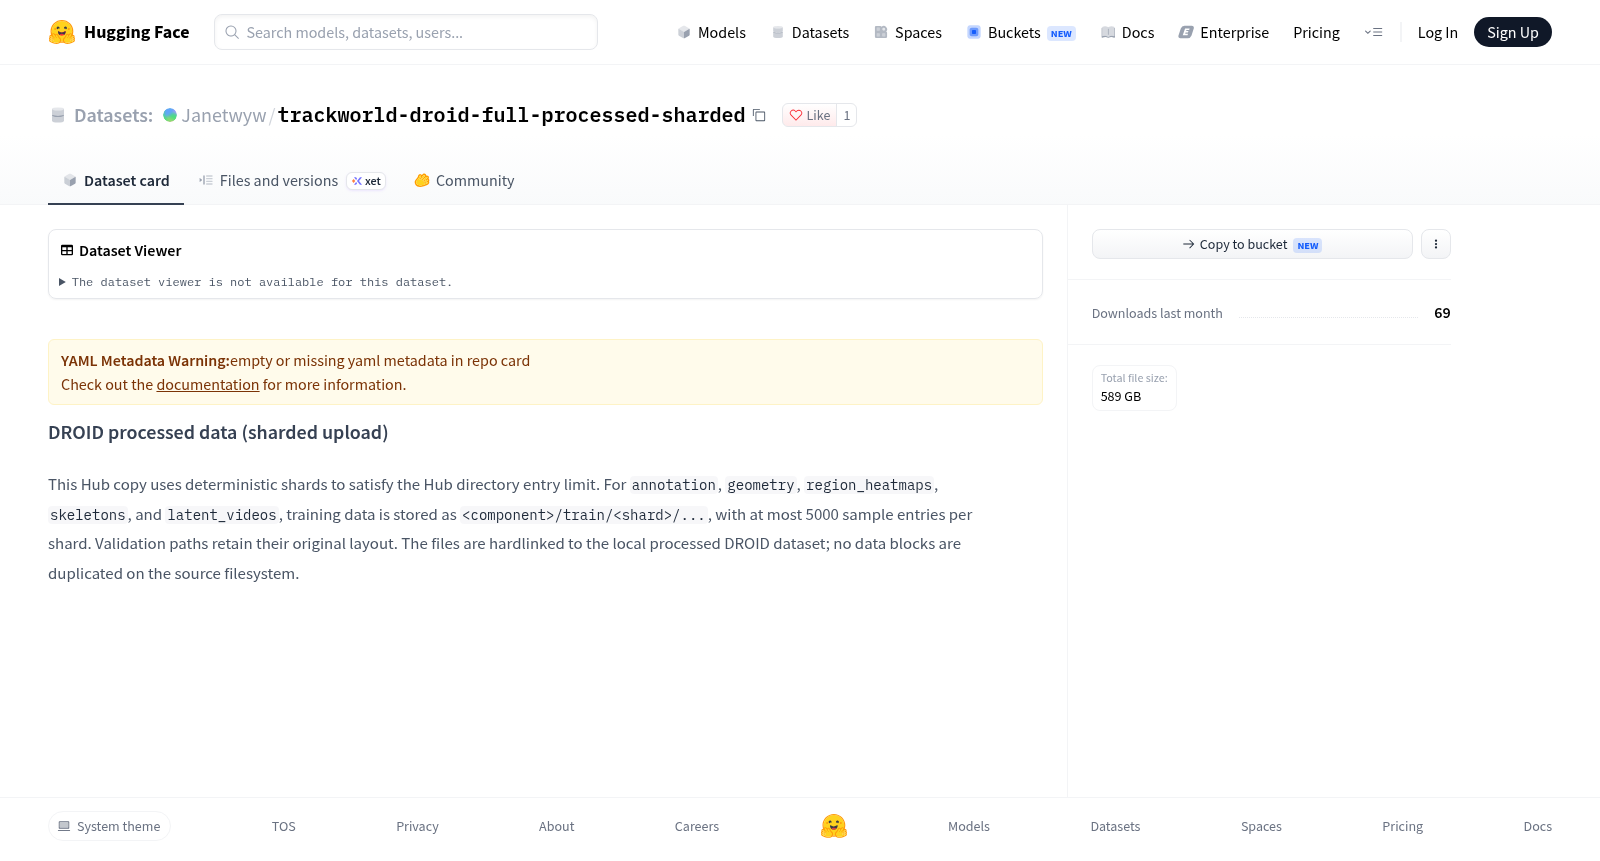1600x861 pixels.
Task: Open the like count of 1
Action: (846, 115)
